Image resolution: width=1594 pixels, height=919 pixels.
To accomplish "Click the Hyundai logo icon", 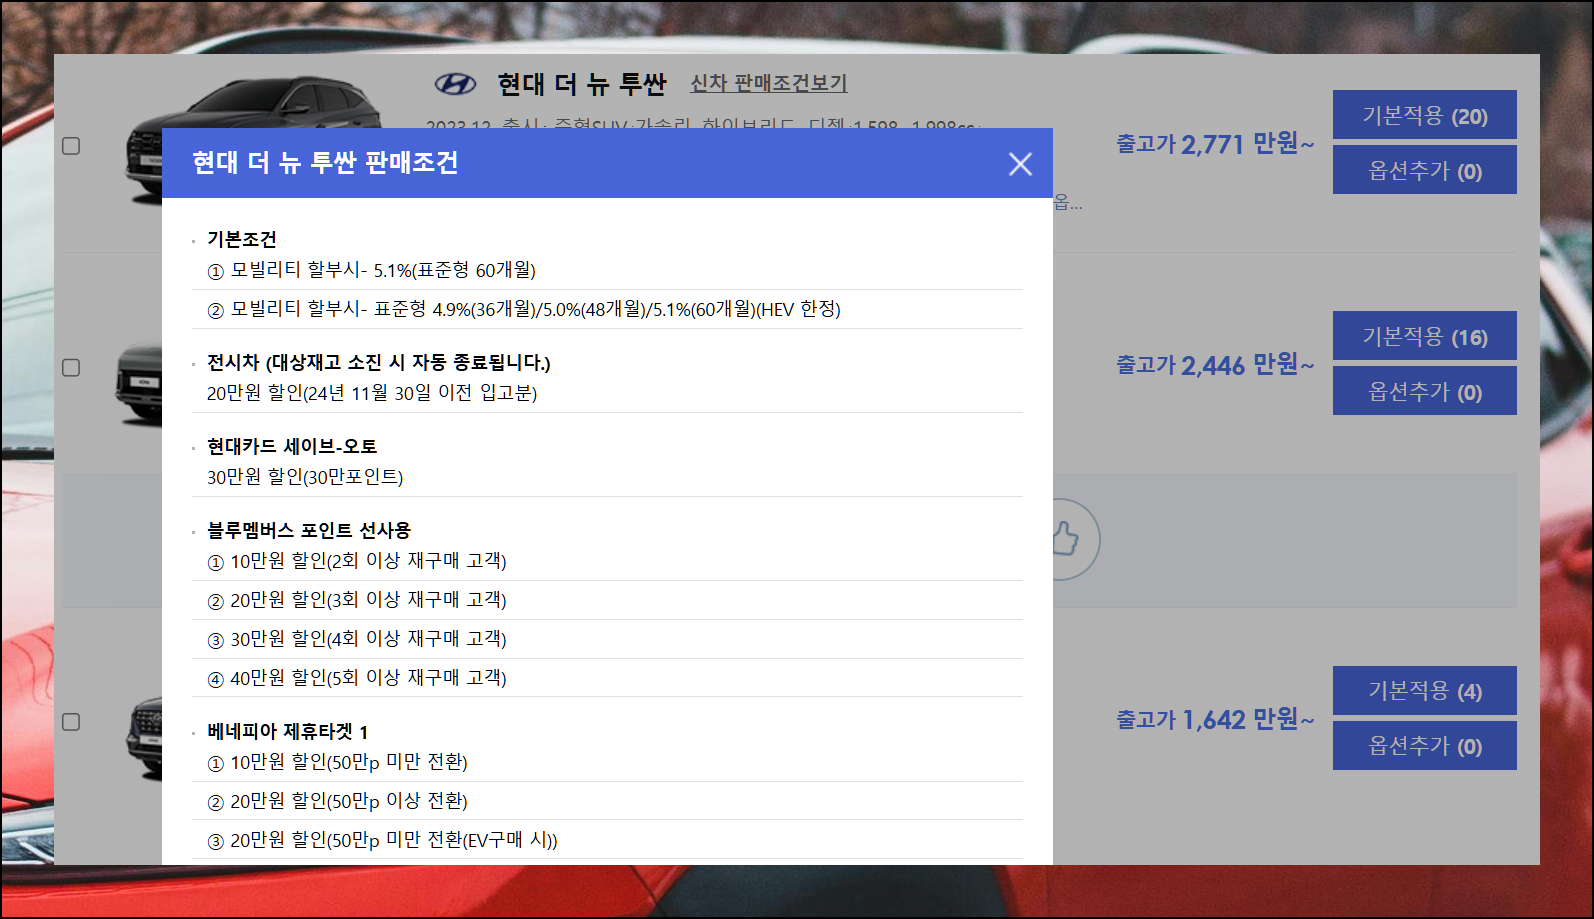I will tap(455, 84).
